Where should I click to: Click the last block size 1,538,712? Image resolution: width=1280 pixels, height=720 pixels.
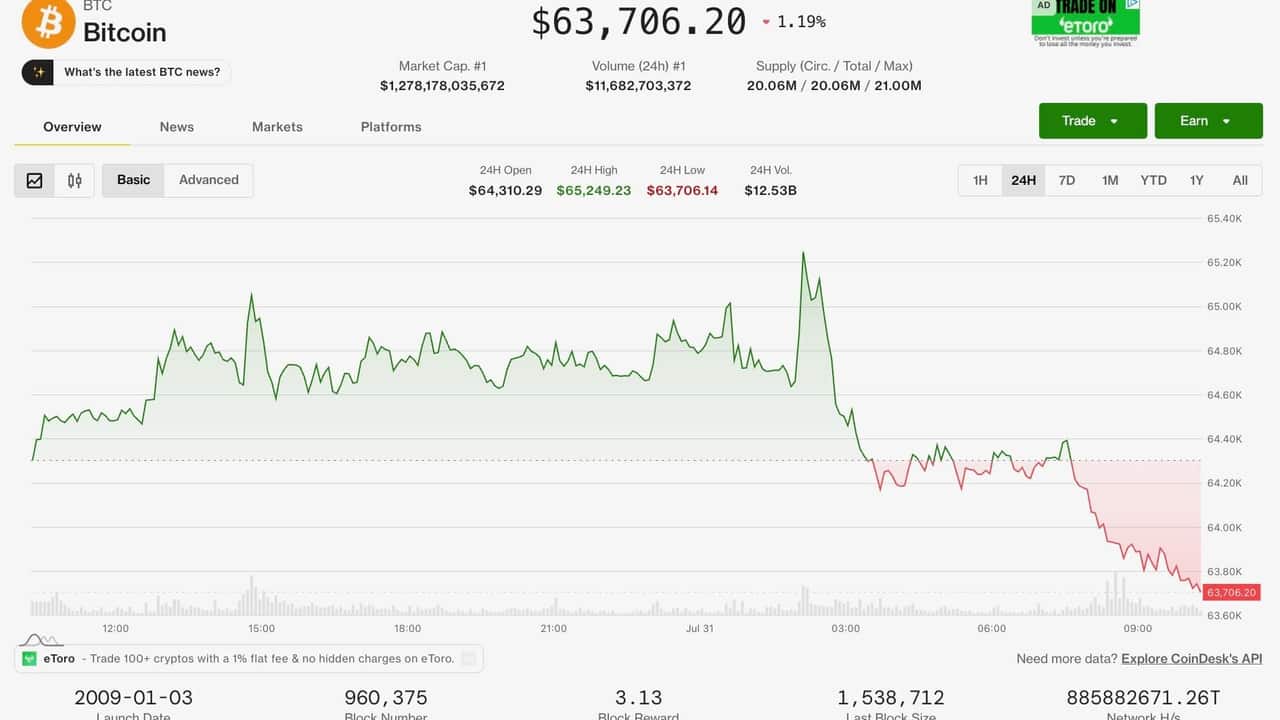click(x=891, y=697)
